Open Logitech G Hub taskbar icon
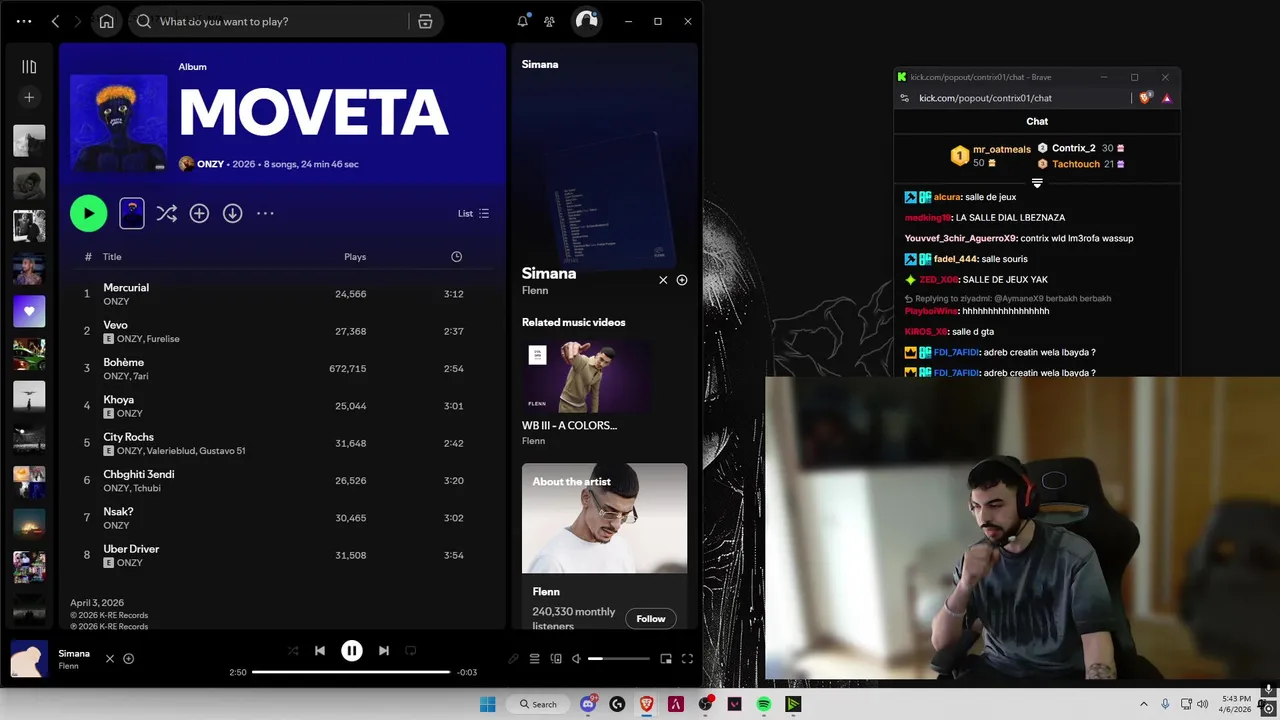 617,704
